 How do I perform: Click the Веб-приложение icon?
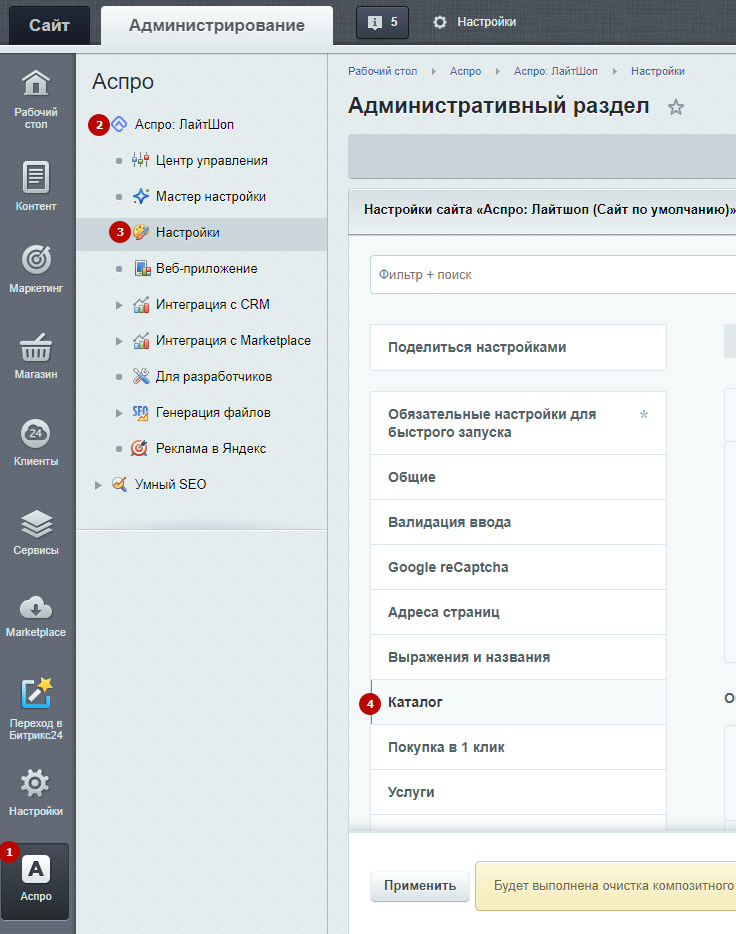[142, 269]
